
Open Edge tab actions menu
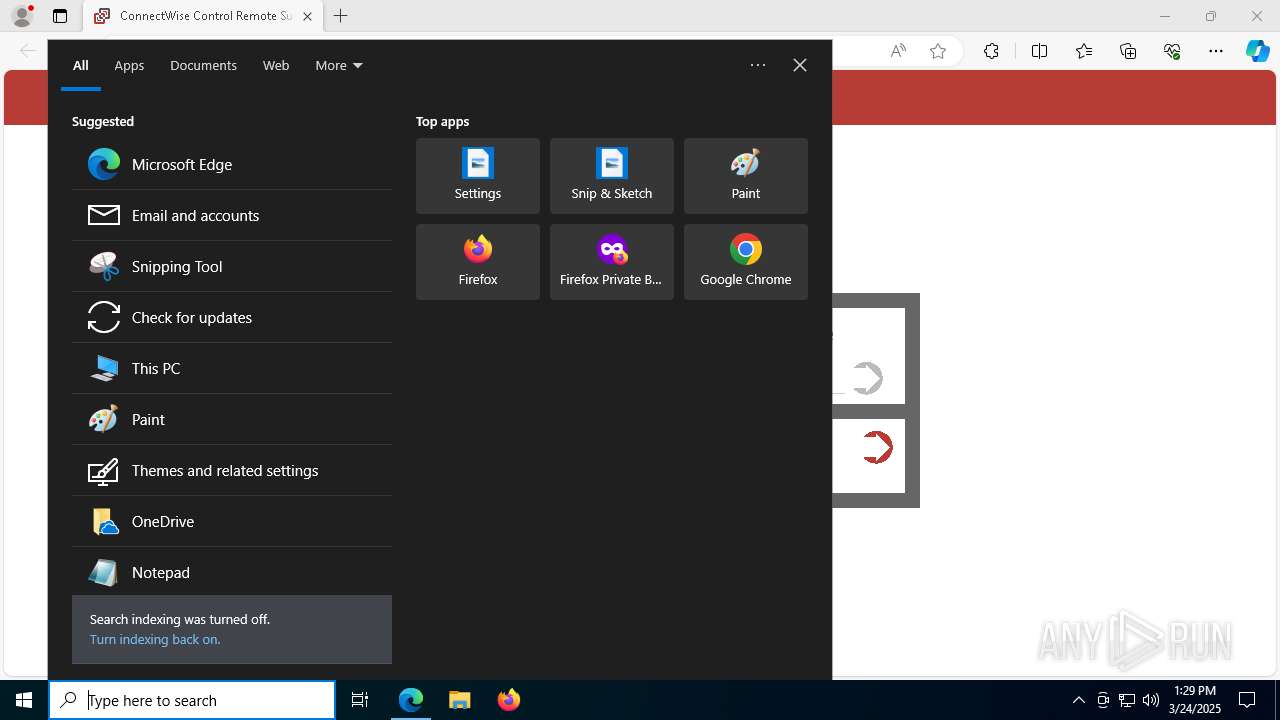tap(60, 16)
